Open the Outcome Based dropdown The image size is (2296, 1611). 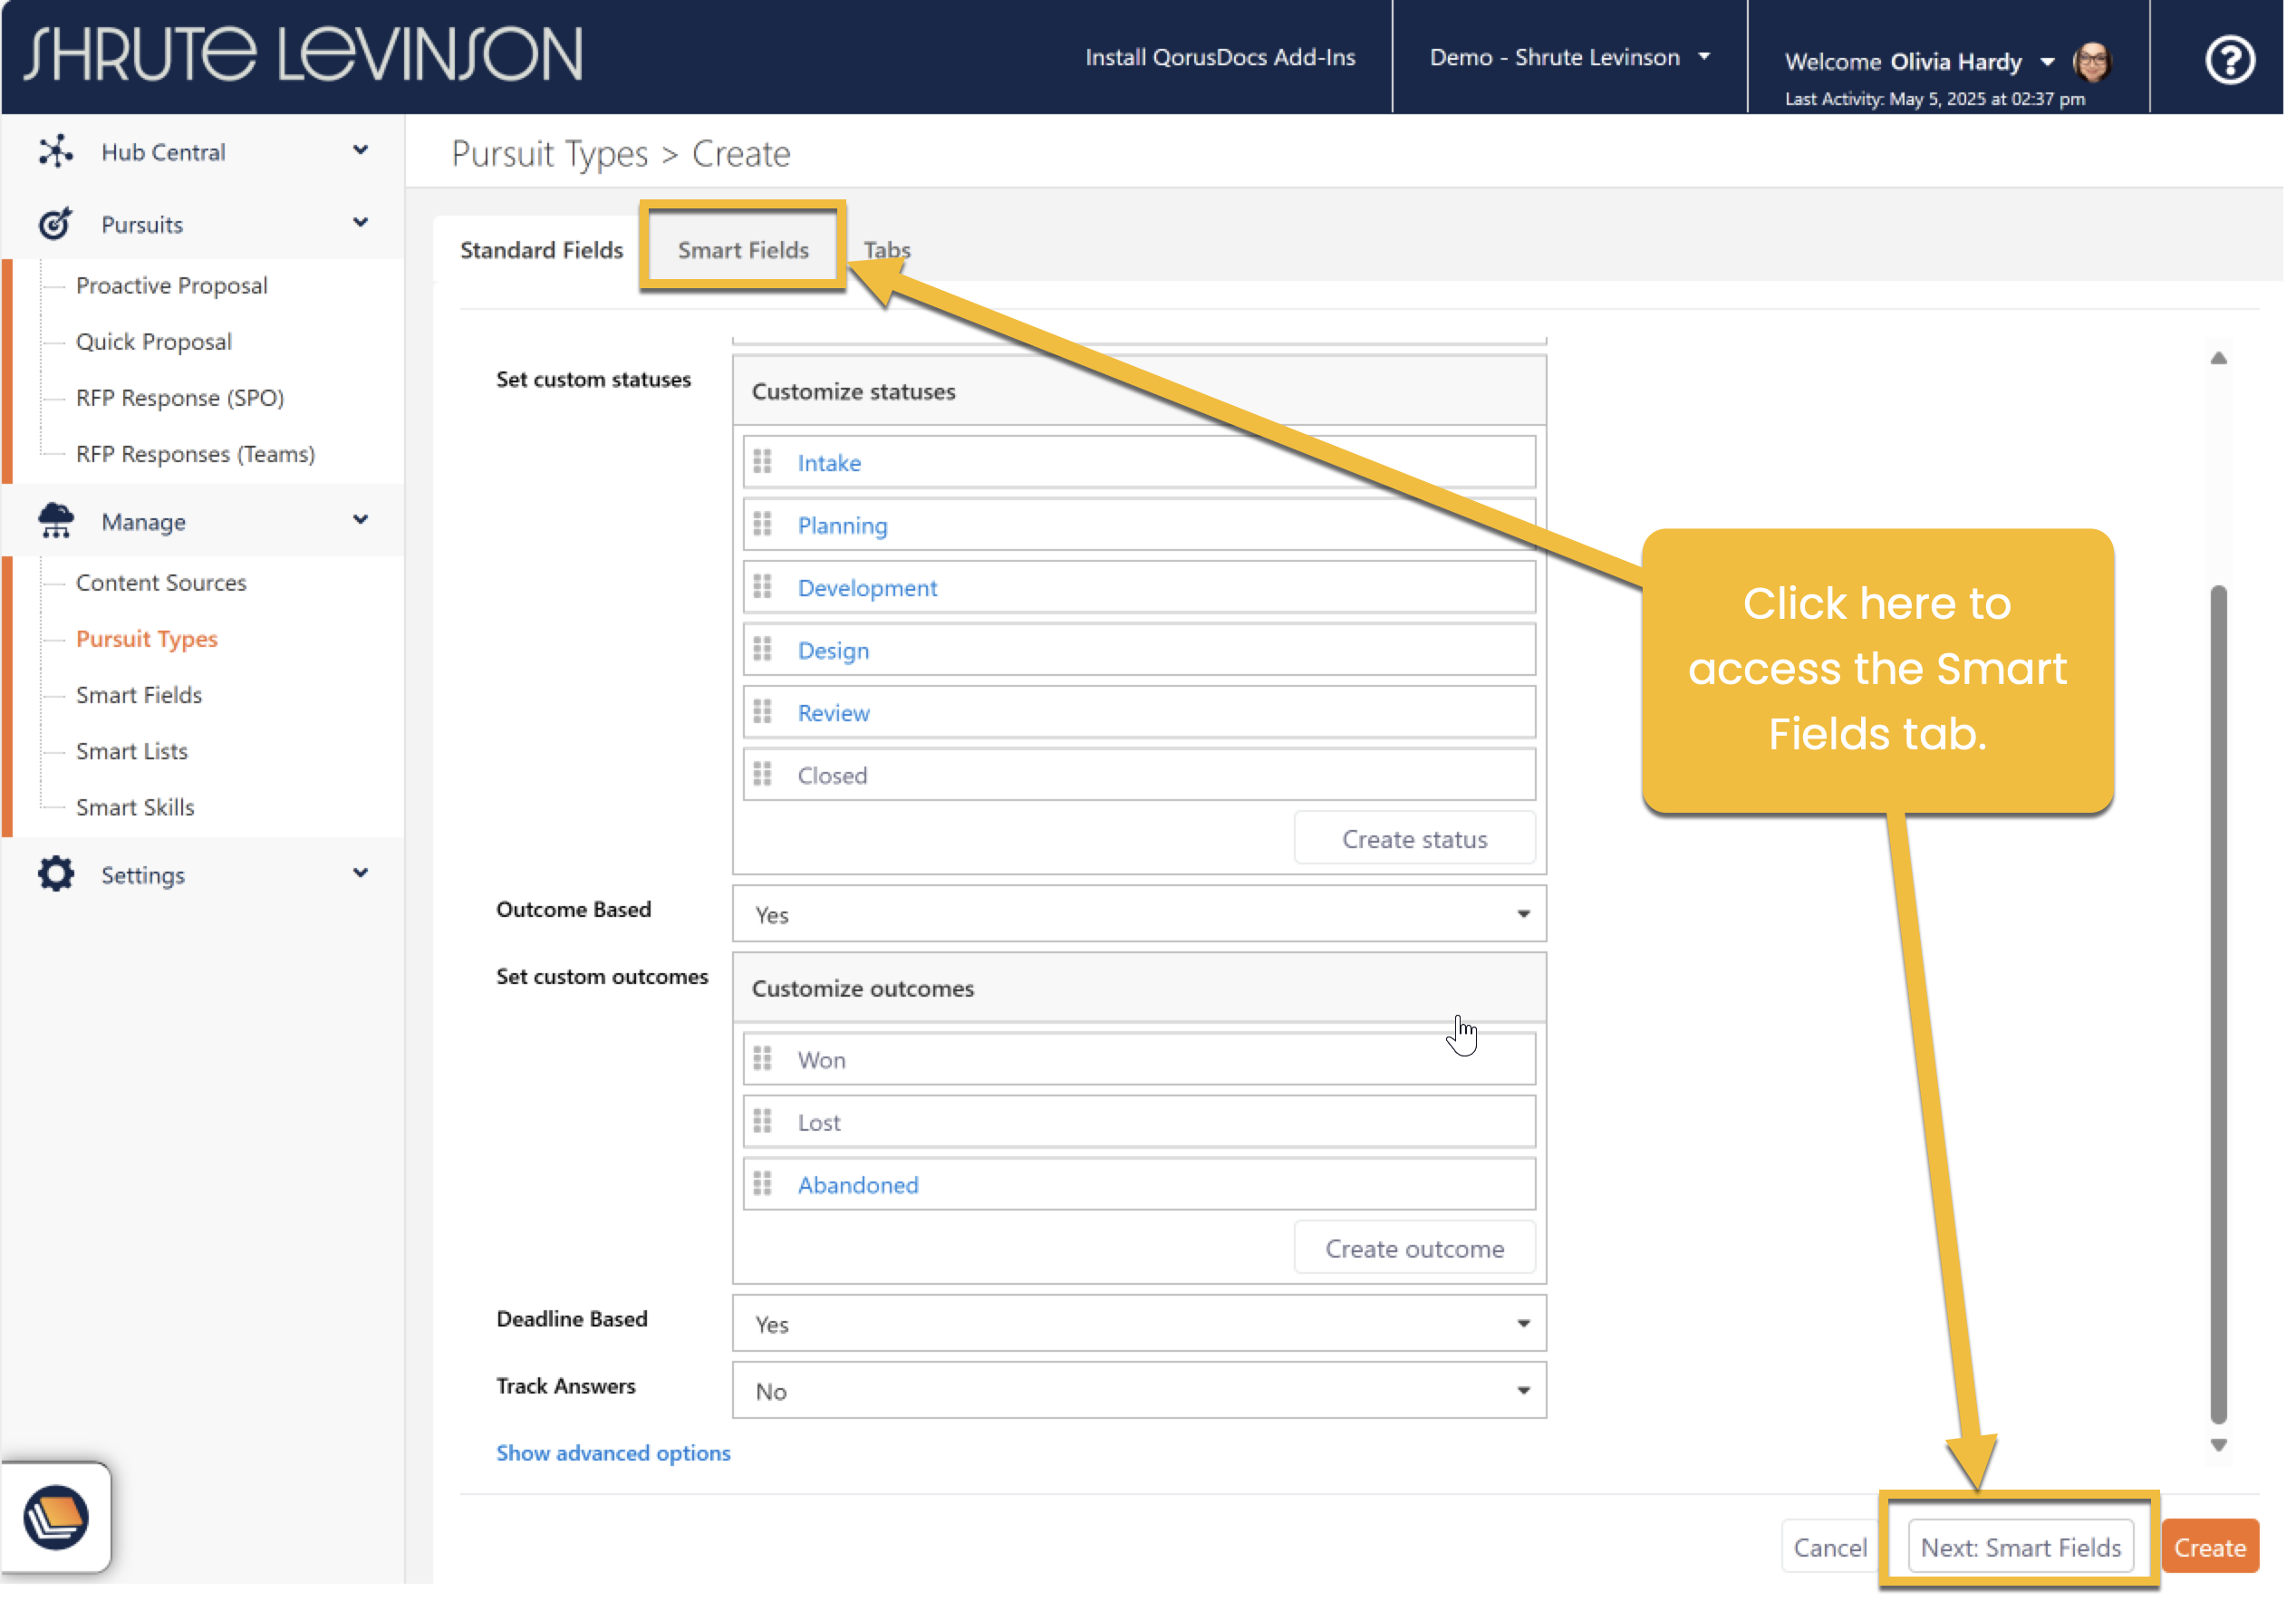click(x=1139, y=914)
